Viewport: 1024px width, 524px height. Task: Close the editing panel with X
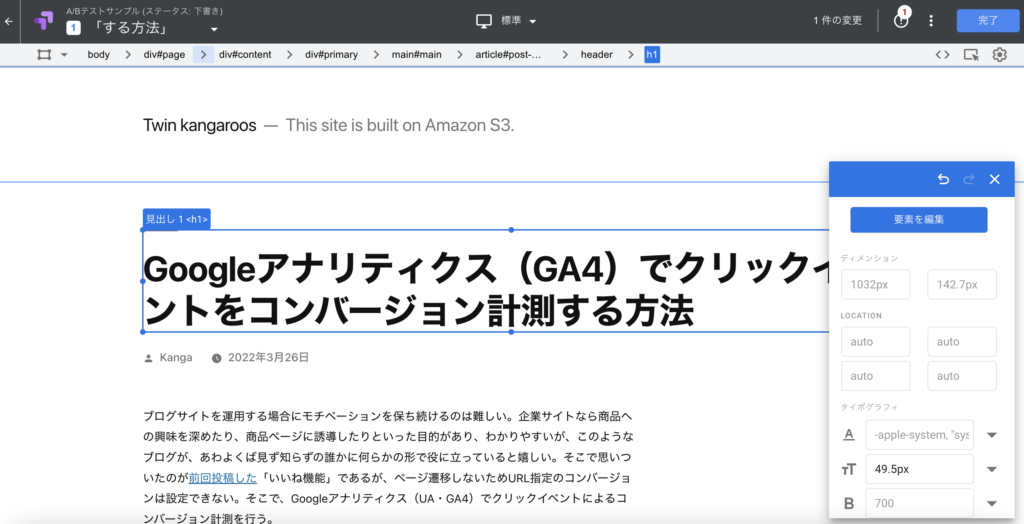[x=995, y=179]
